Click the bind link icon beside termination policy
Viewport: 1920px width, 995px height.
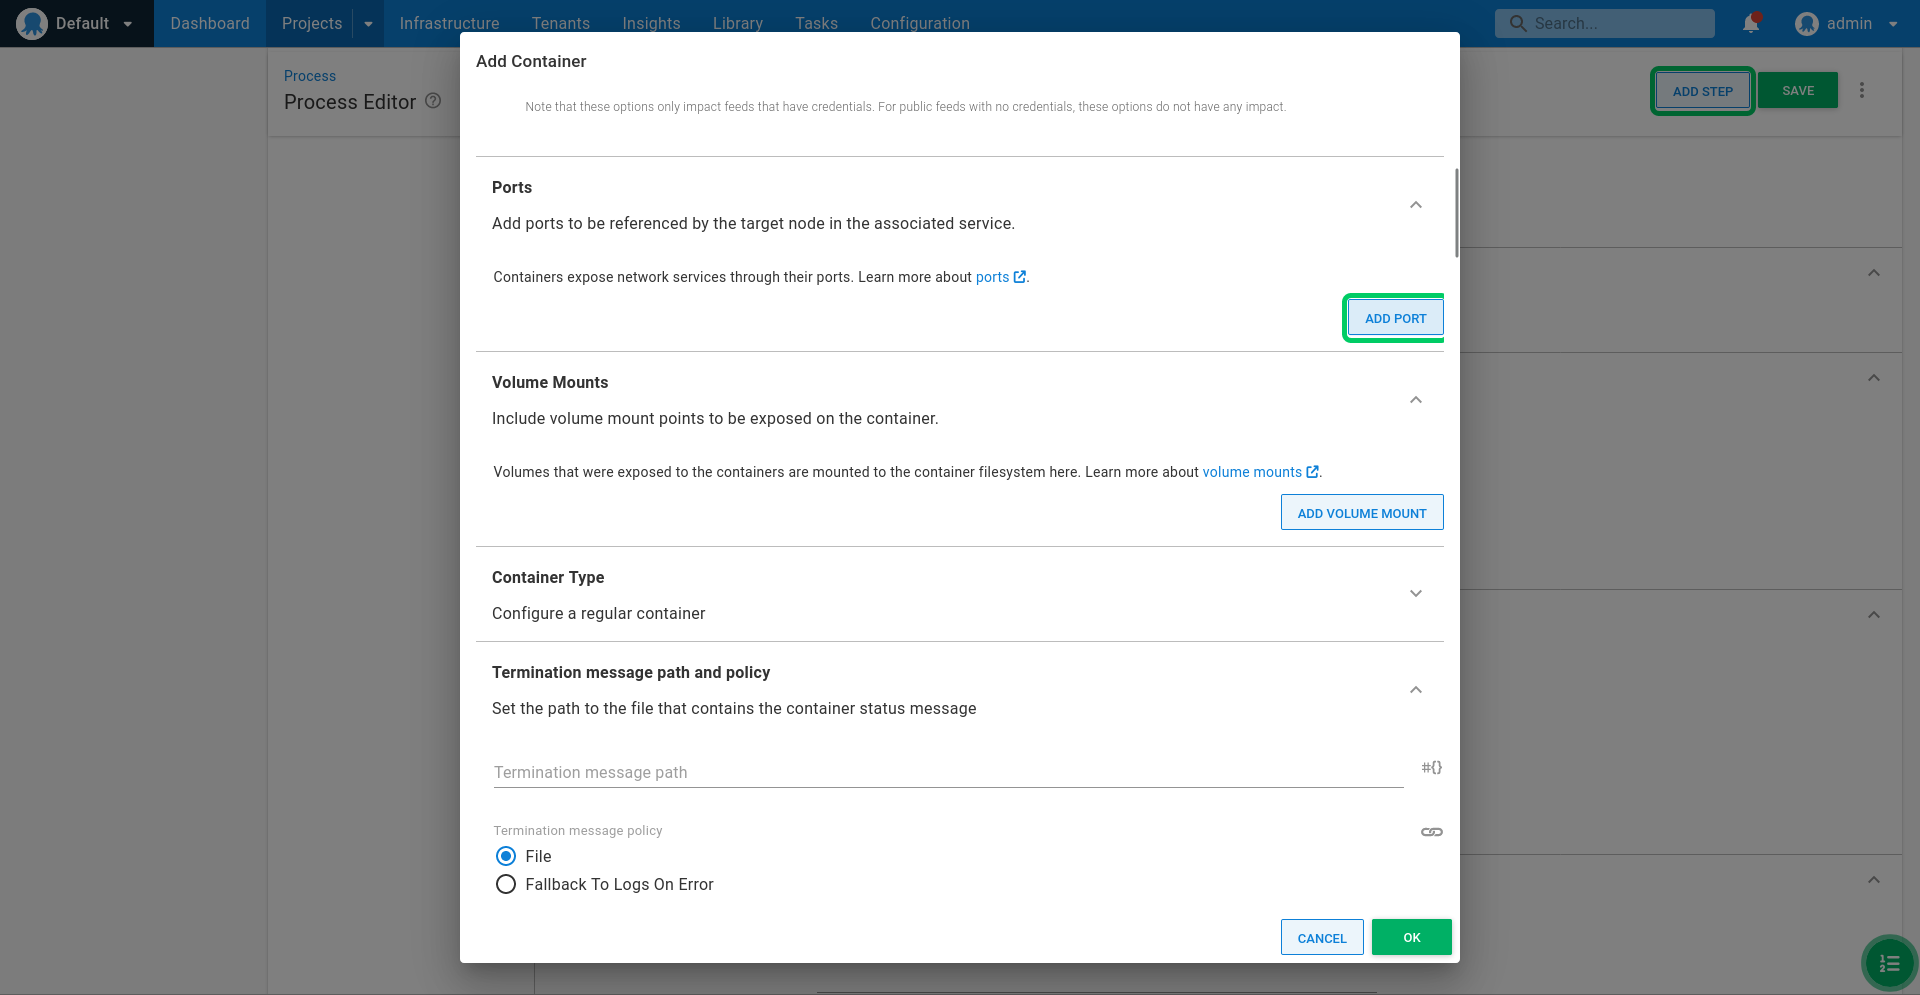click(1432, 832)
